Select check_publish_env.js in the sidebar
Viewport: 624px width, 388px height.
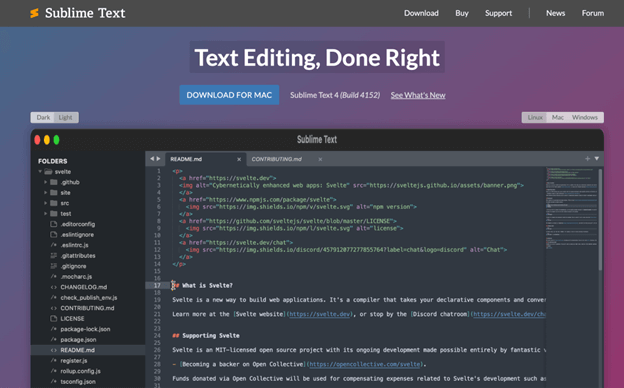coord(89,298)
